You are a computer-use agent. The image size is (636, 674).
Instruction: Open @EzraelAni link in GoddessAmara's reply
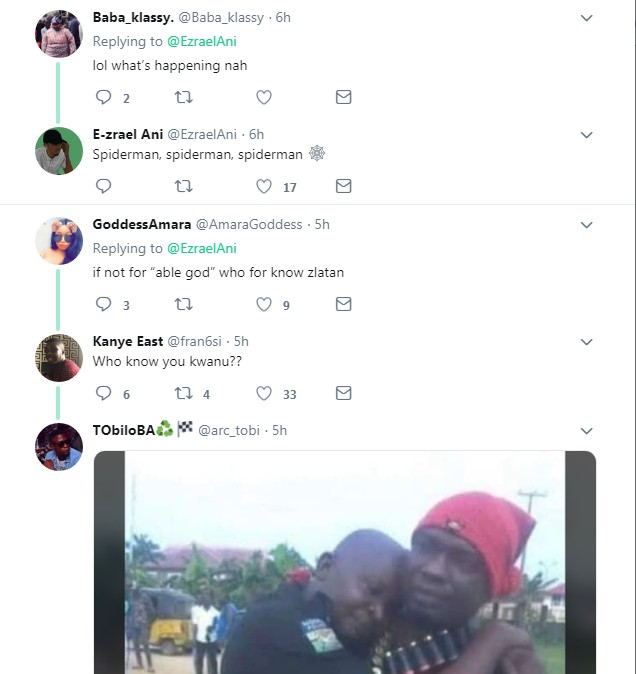point(201,248)
